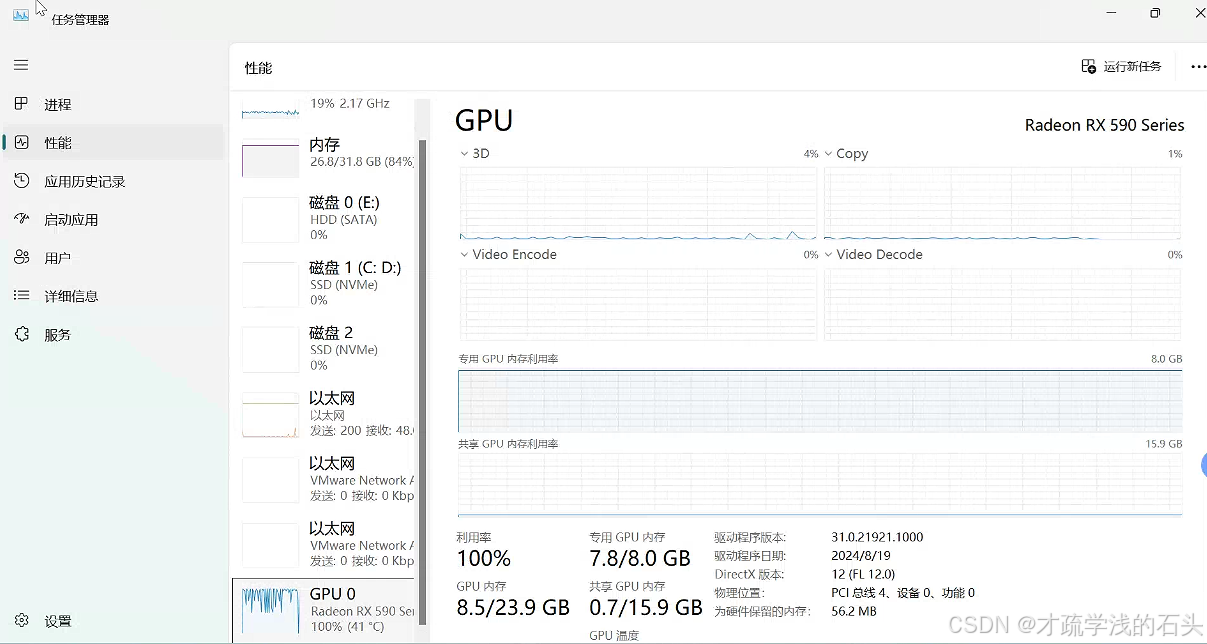
Task: Click the GPU 温度 label
Action: 614,636
